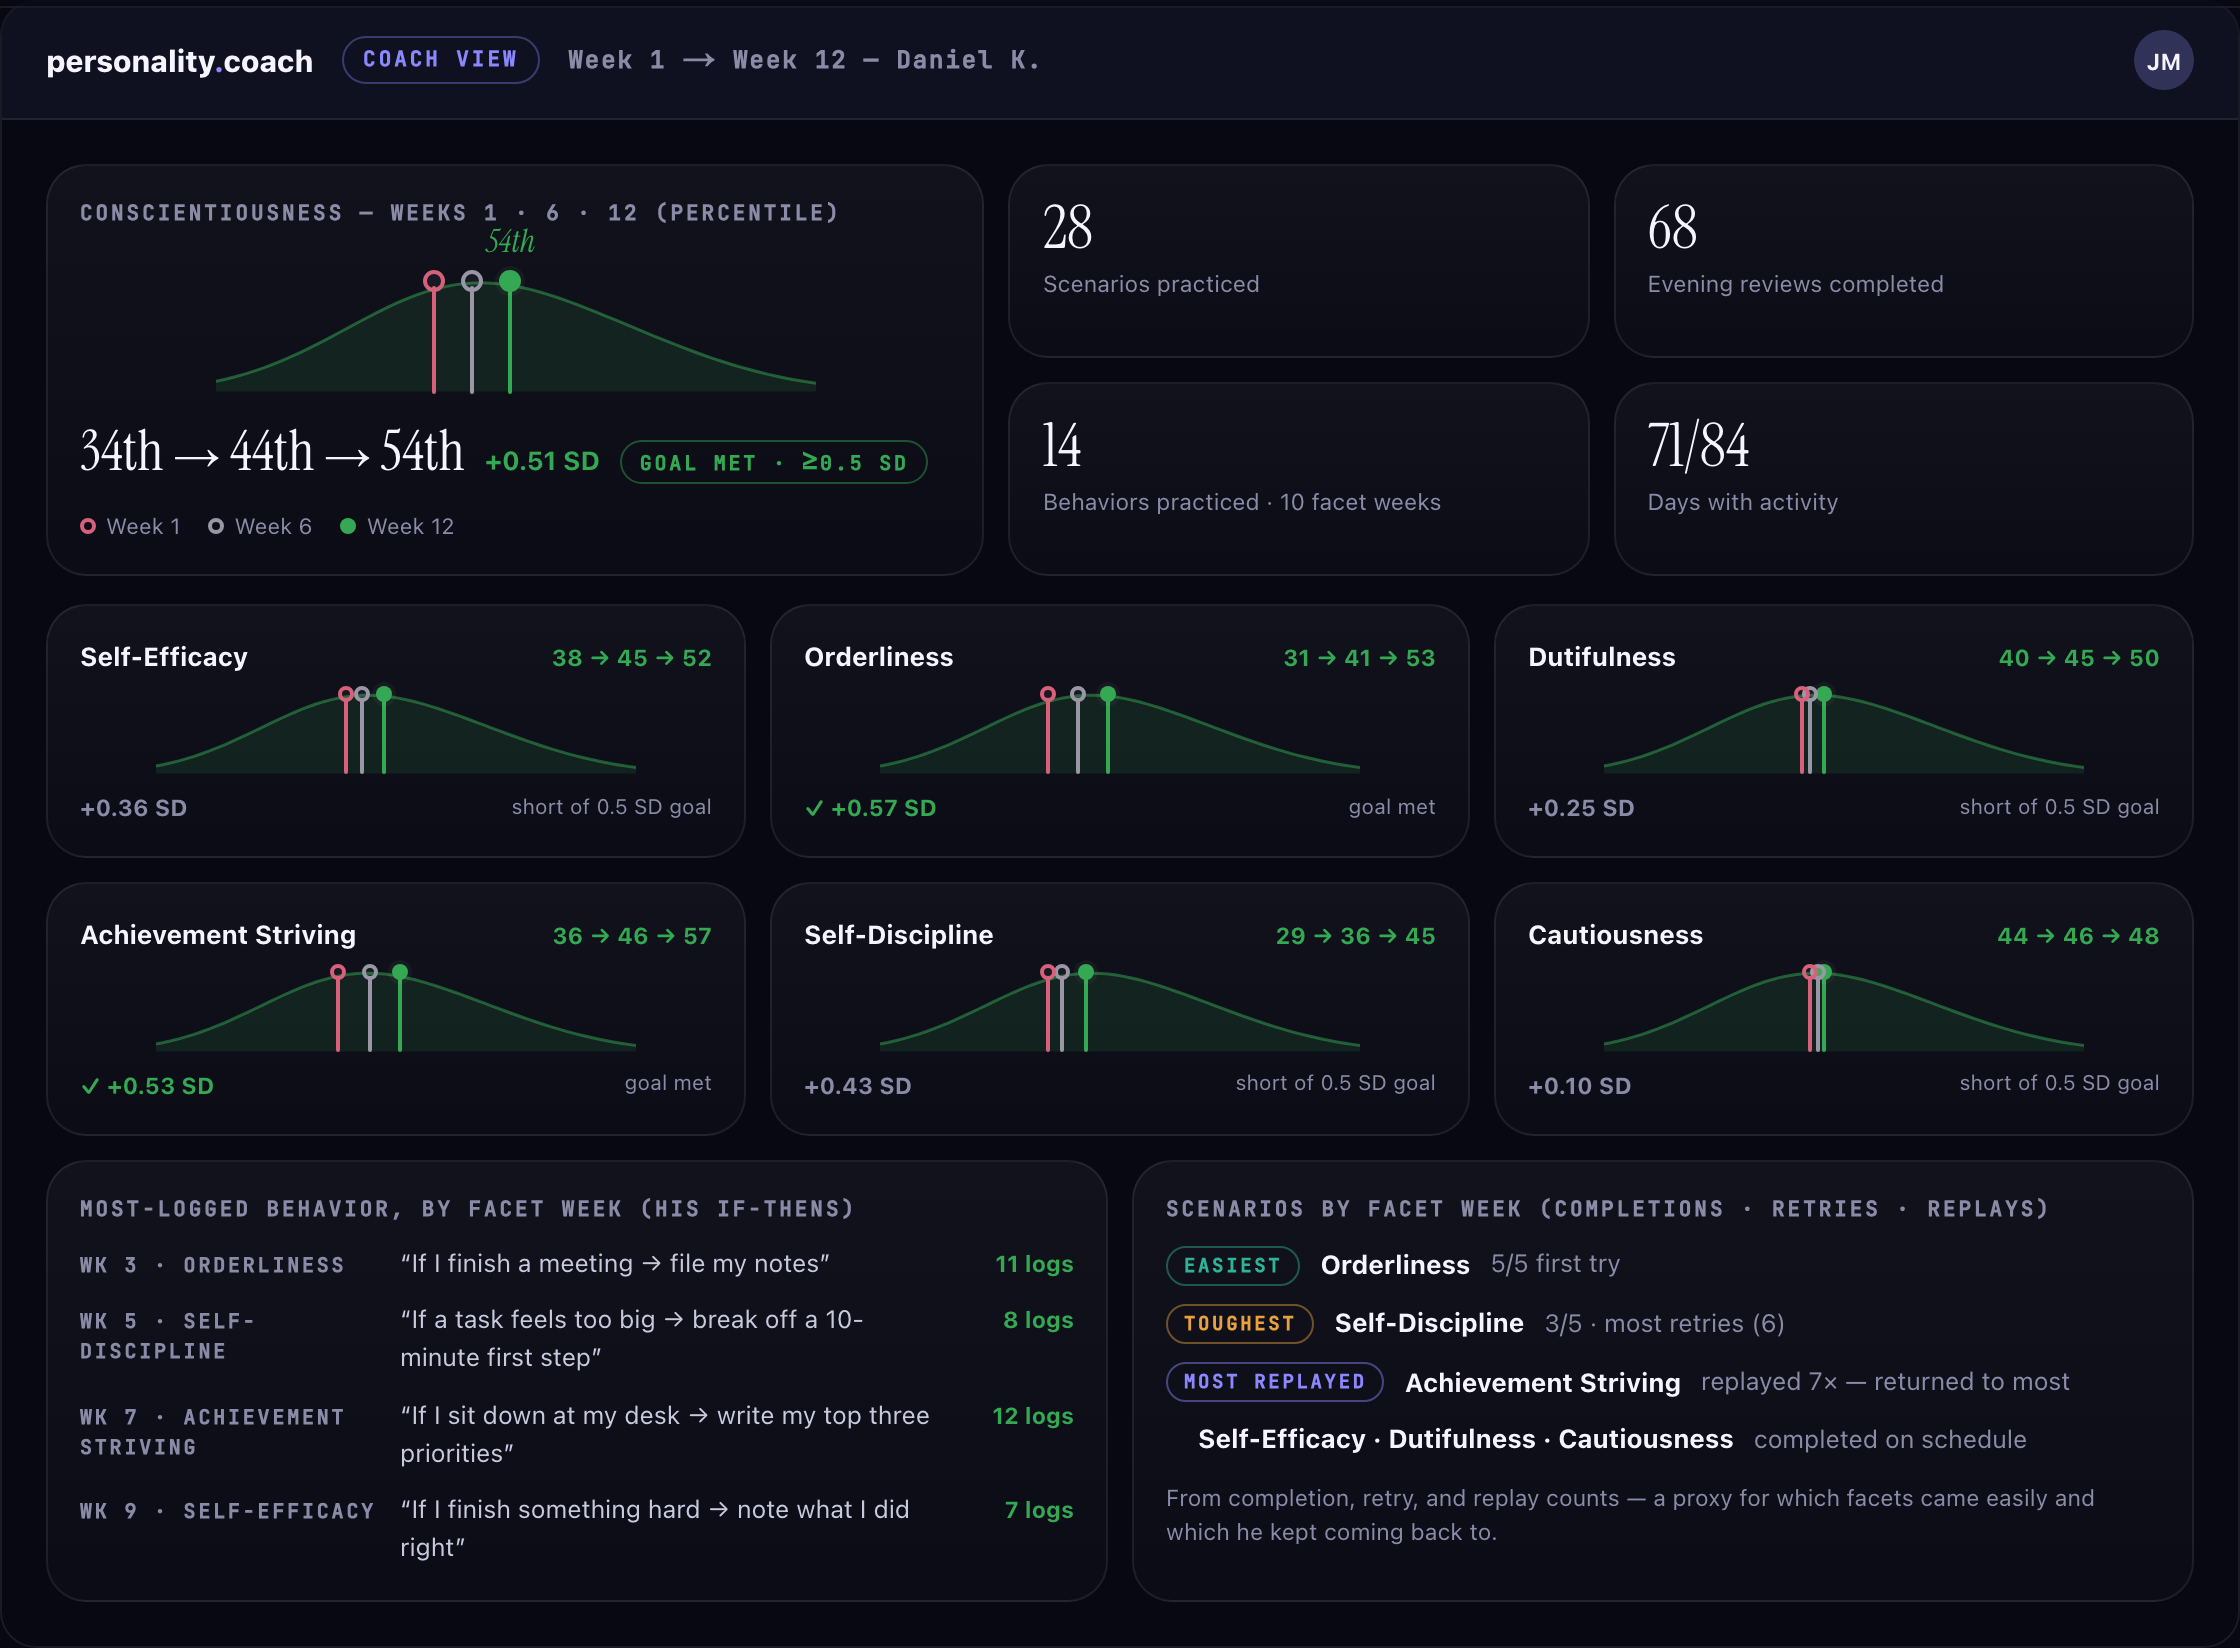The width and height of the screenshot is (2240, 1648).
Task: Click the Week 12 green marker in Self-Discipline
Action: point(1086,972)
